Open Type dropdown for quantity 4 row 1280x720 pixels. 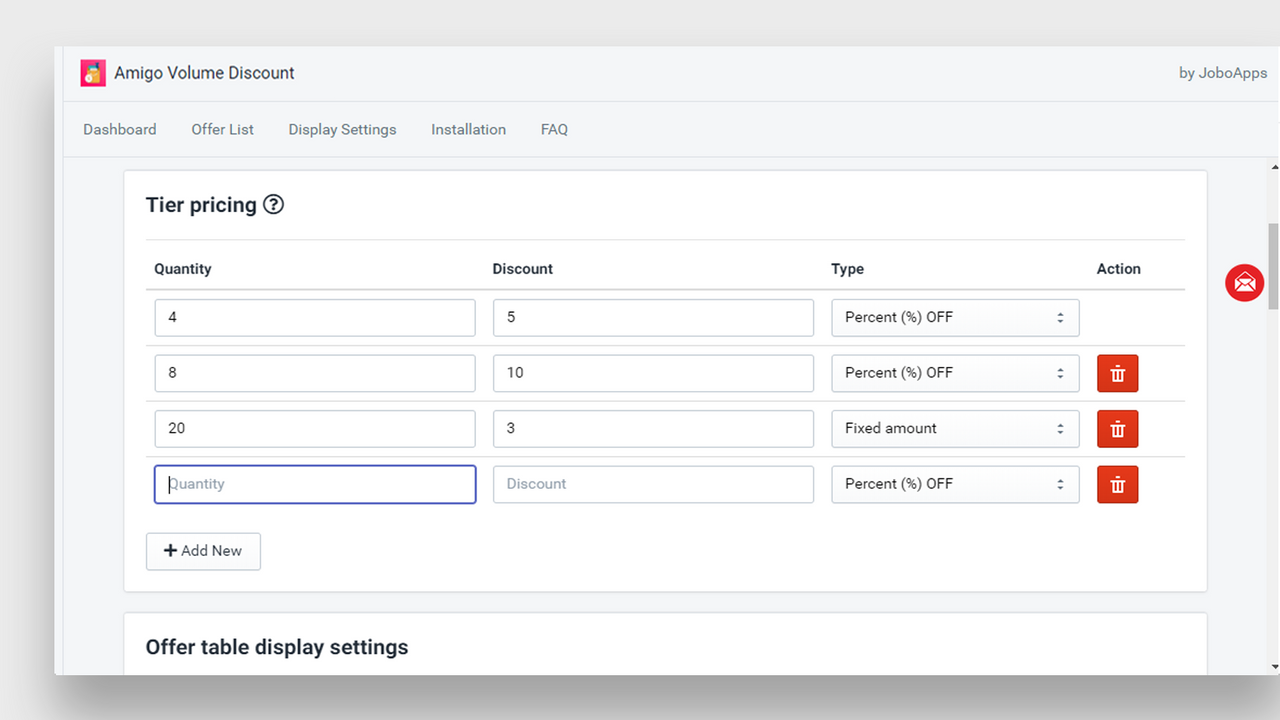pos(954,318)
